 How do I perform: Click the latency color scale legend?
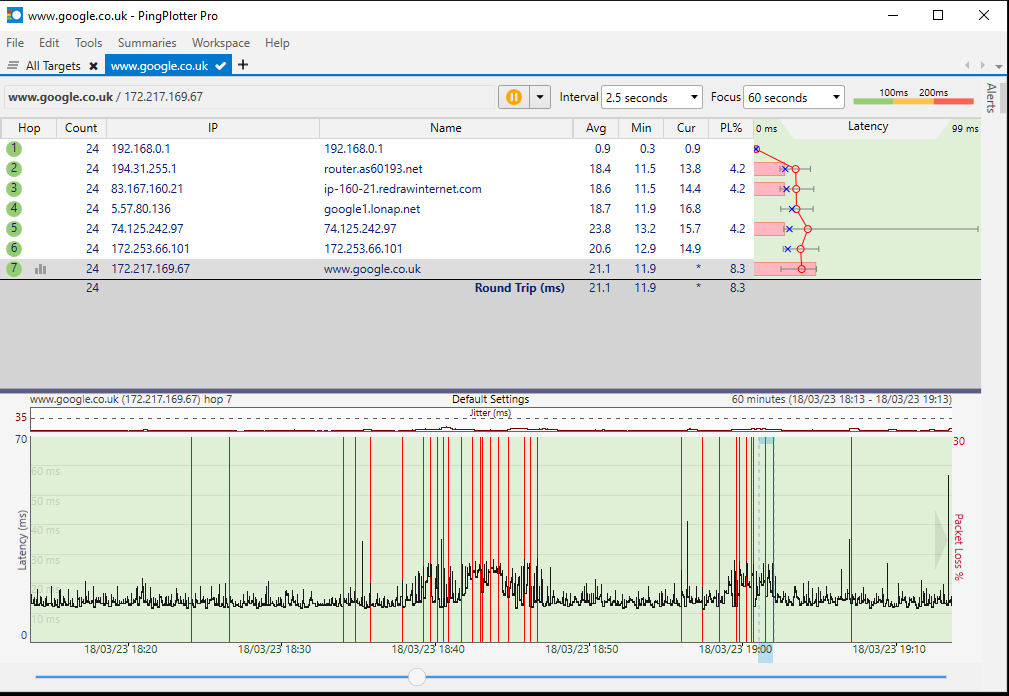[912, 98]
